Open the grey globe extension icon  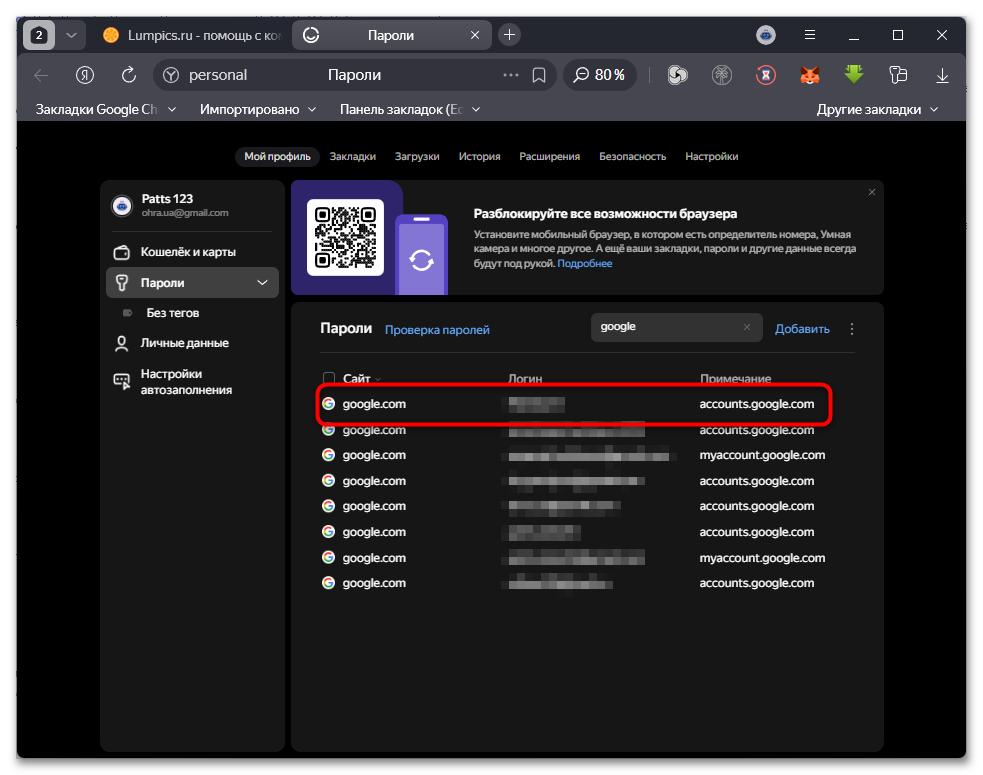click(722, 75)
